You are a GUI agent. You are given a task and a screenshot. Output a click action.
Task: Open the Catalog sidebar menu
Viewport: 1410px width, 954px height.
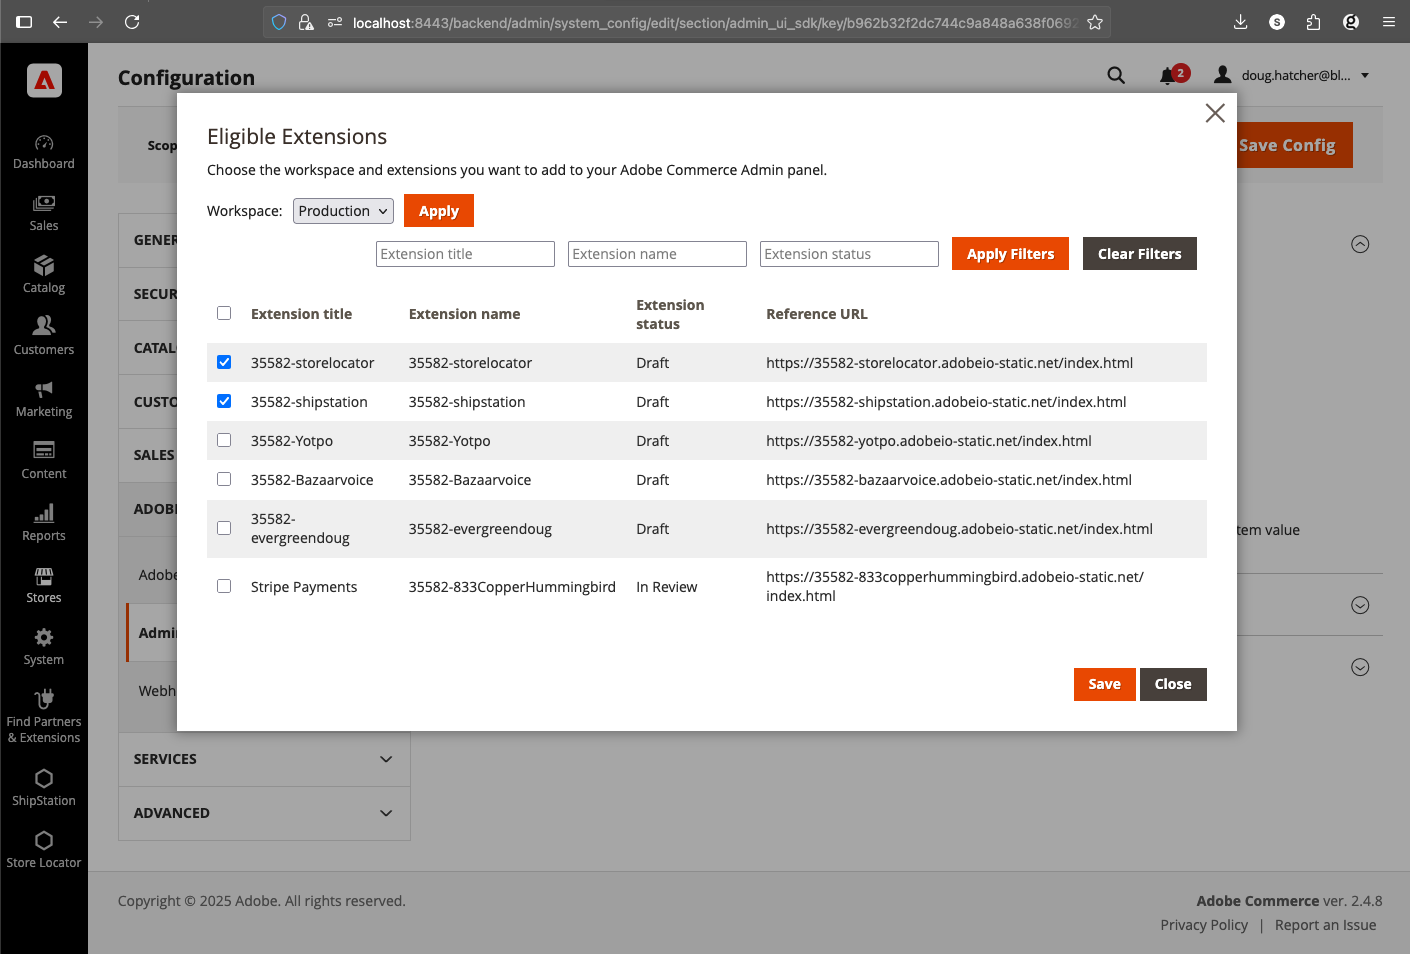(44, 276)
